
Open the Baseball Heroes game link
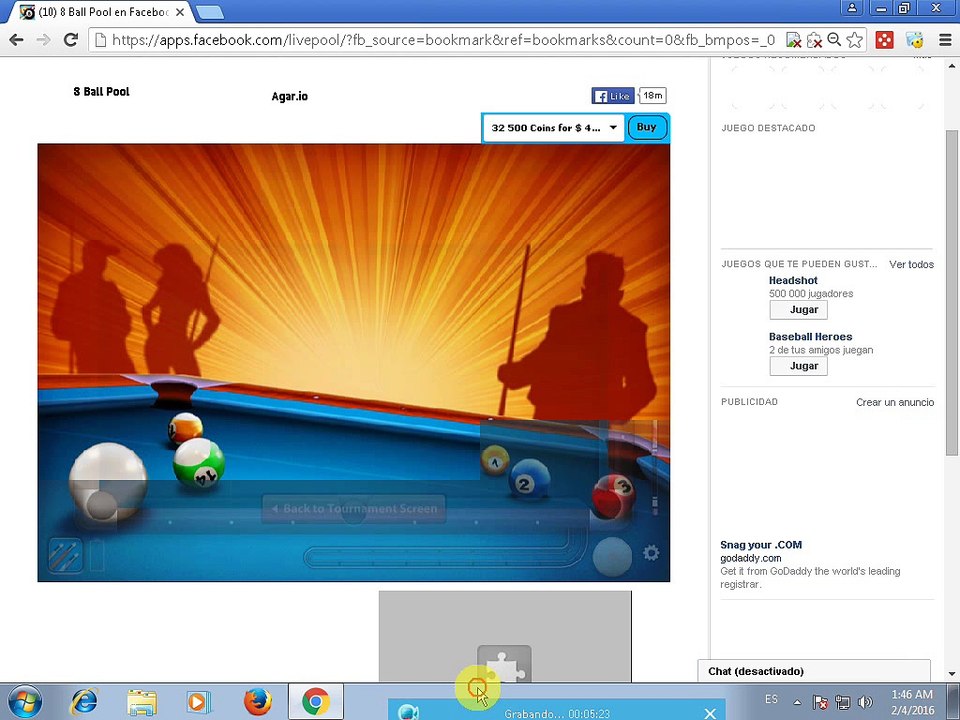[x=810, y=337]
